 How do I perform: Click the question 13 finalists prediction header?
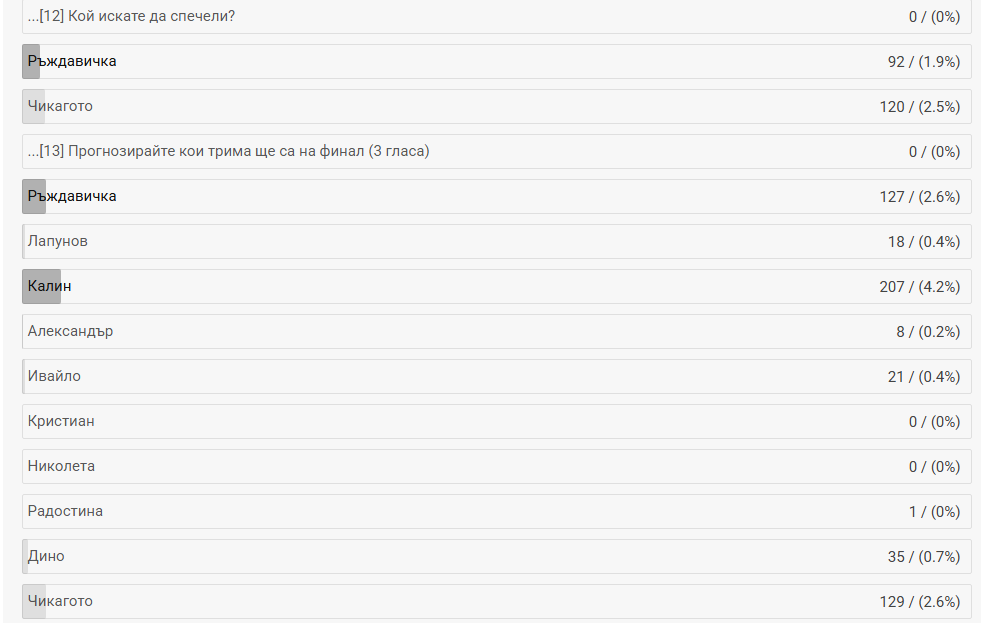496,152
